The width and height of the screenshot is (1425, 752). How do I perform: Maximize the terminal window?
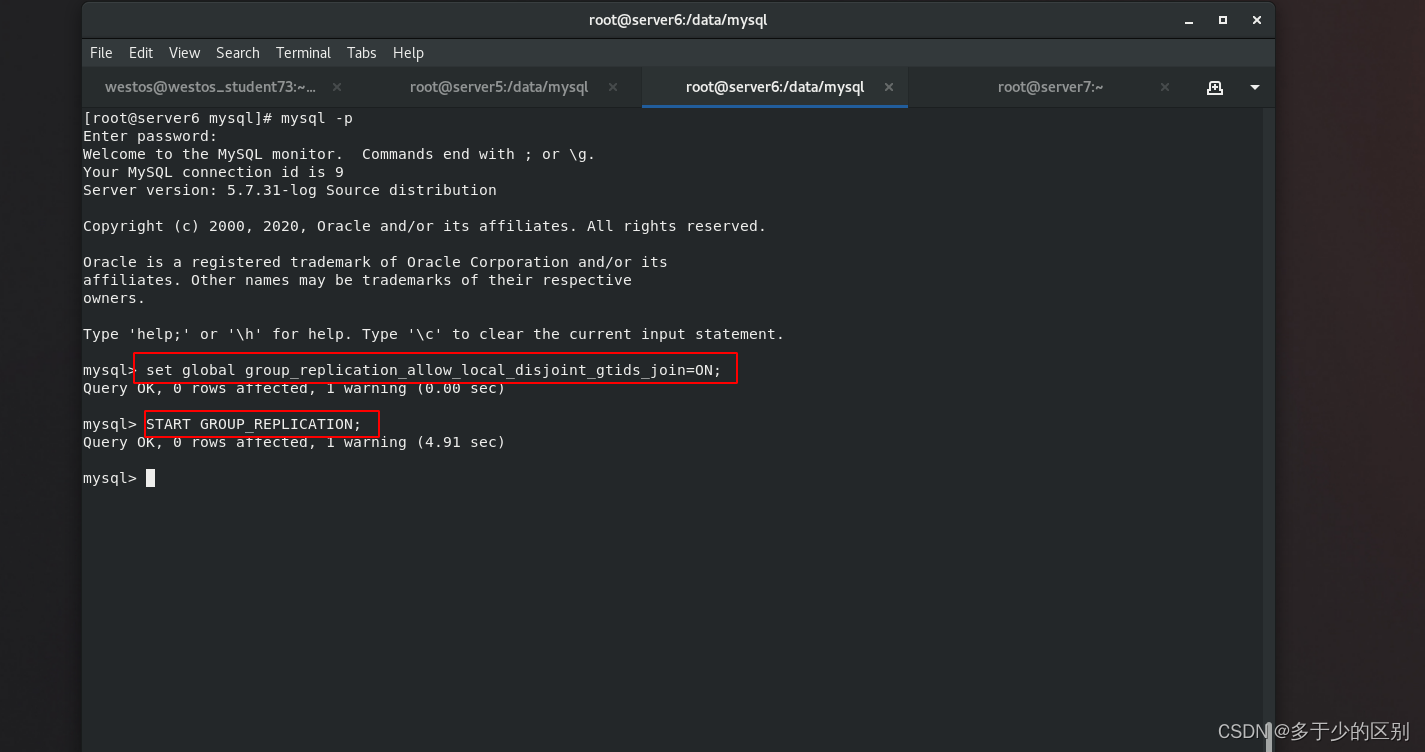point(1222,20)
